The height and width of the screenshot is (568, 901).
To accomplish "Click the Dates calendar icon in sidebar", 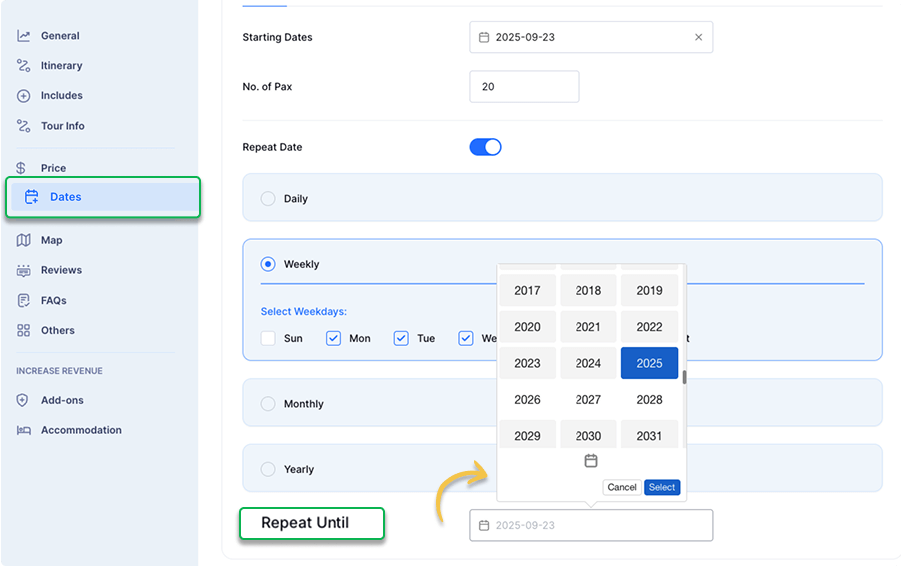I will point(32,197).
